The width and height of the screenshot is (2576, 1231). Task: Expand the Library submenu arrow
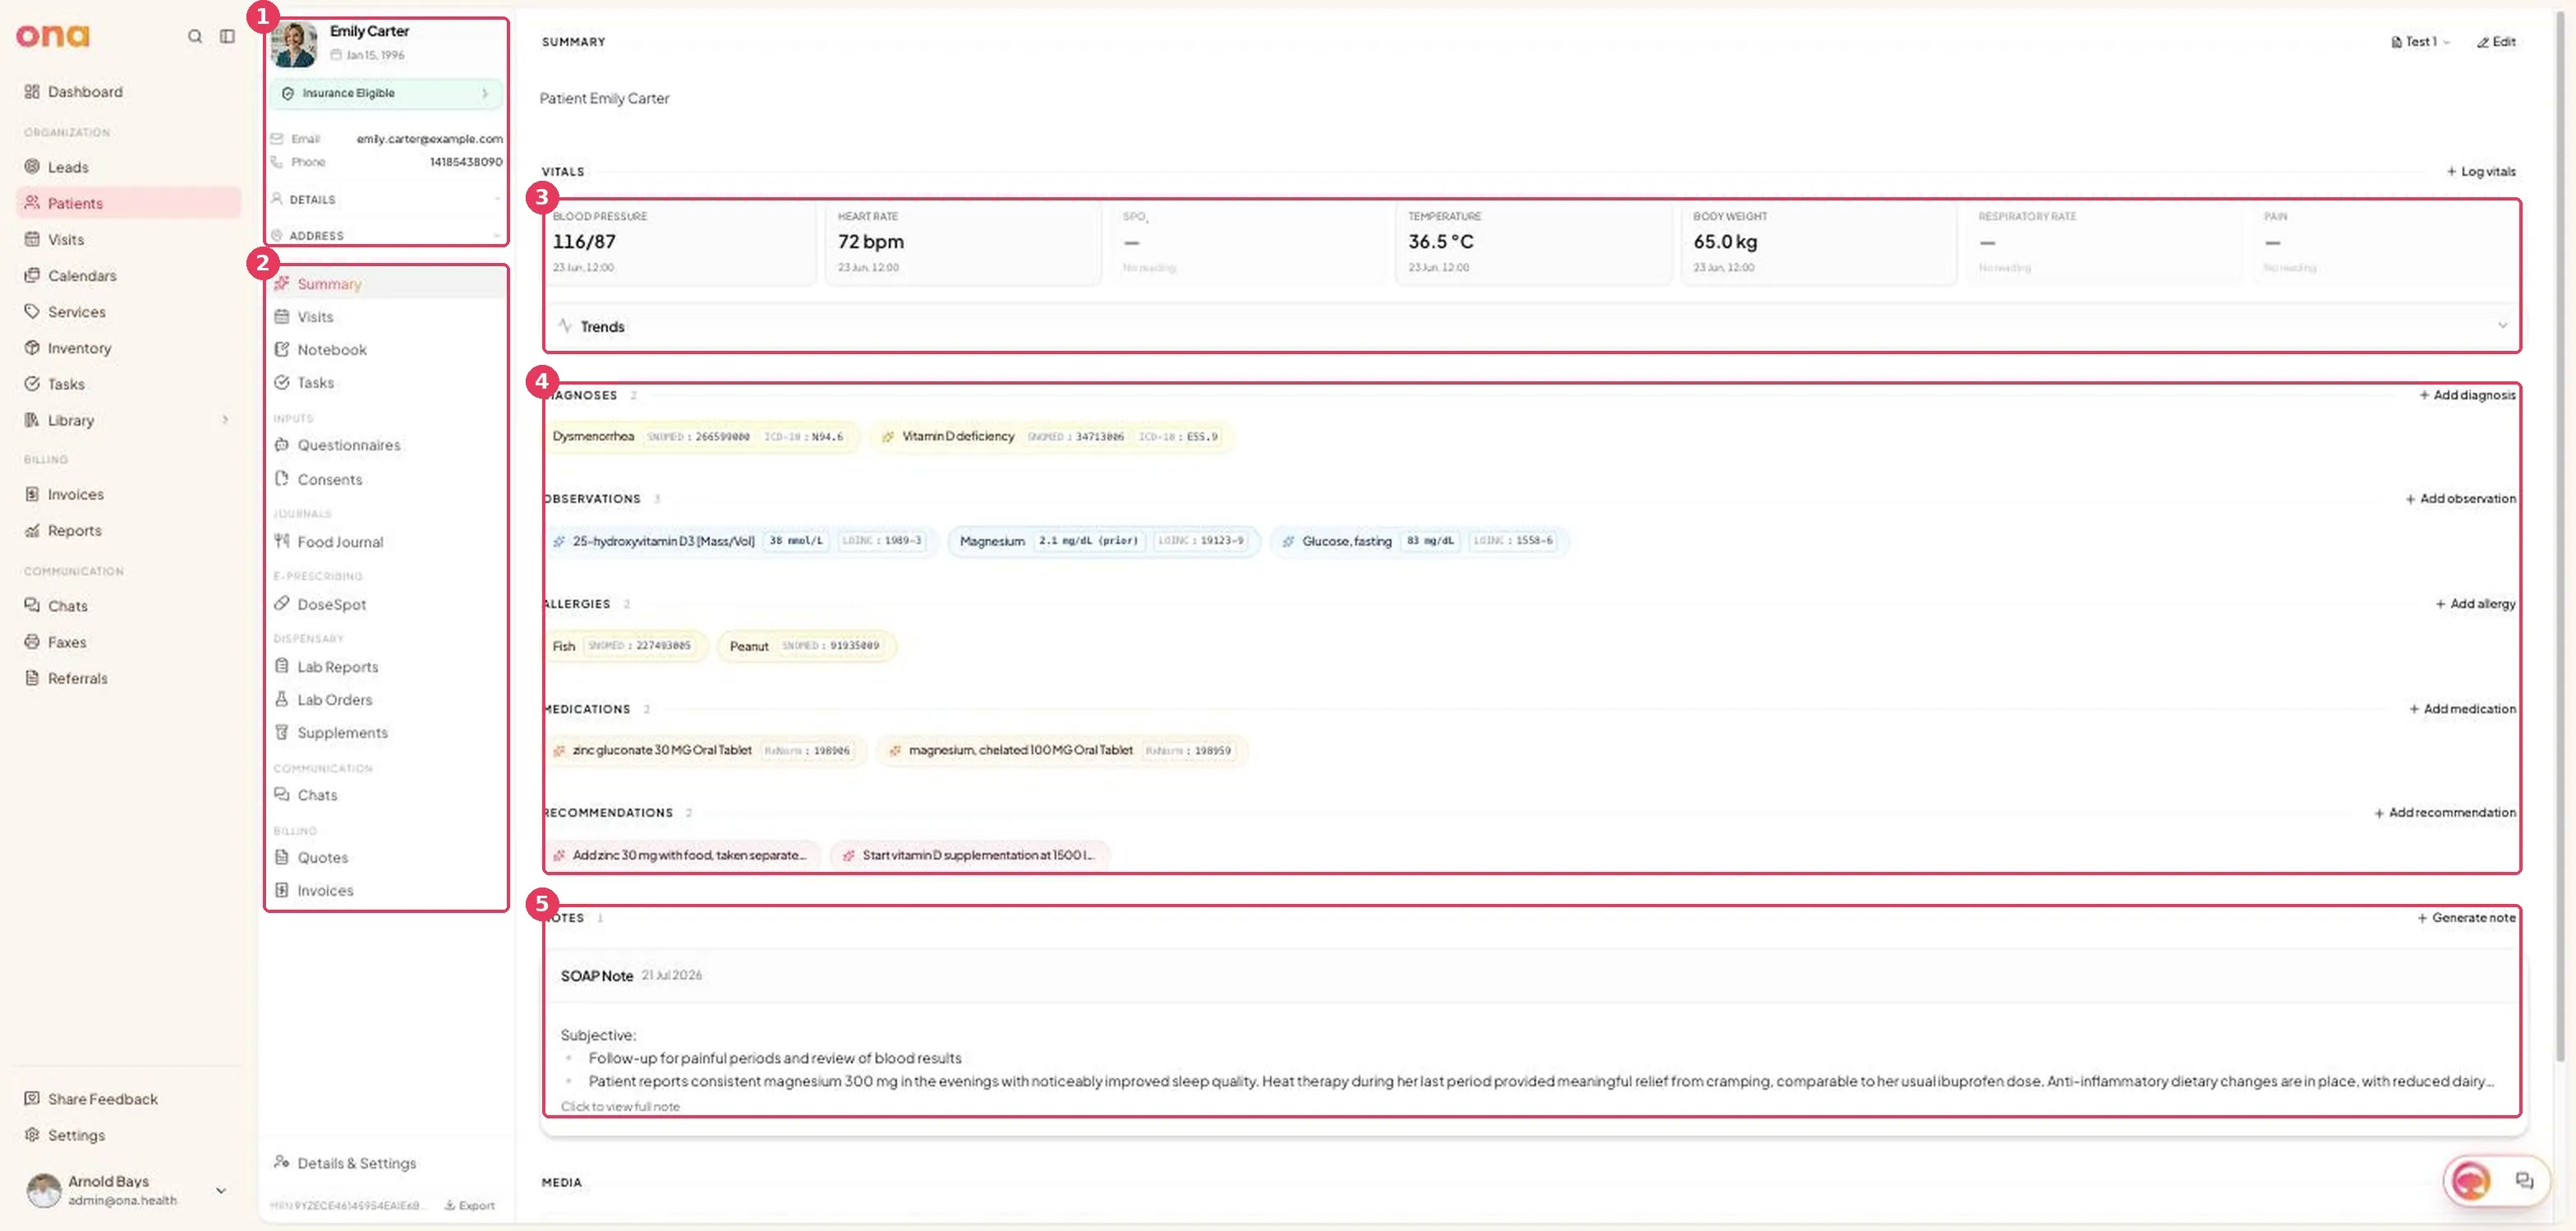point(225,420)
